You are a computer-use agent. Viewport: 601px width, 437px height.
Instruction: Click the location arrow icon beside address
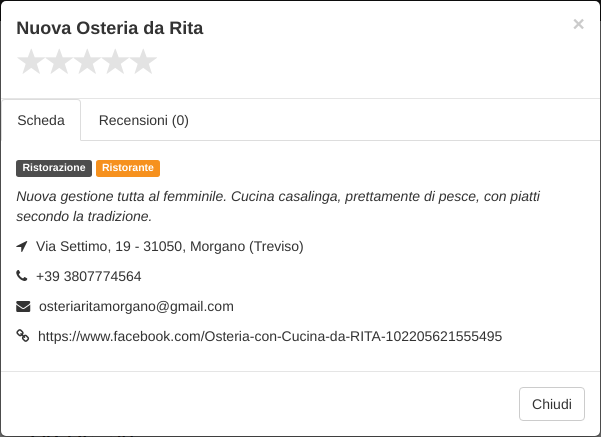[22, 246]
